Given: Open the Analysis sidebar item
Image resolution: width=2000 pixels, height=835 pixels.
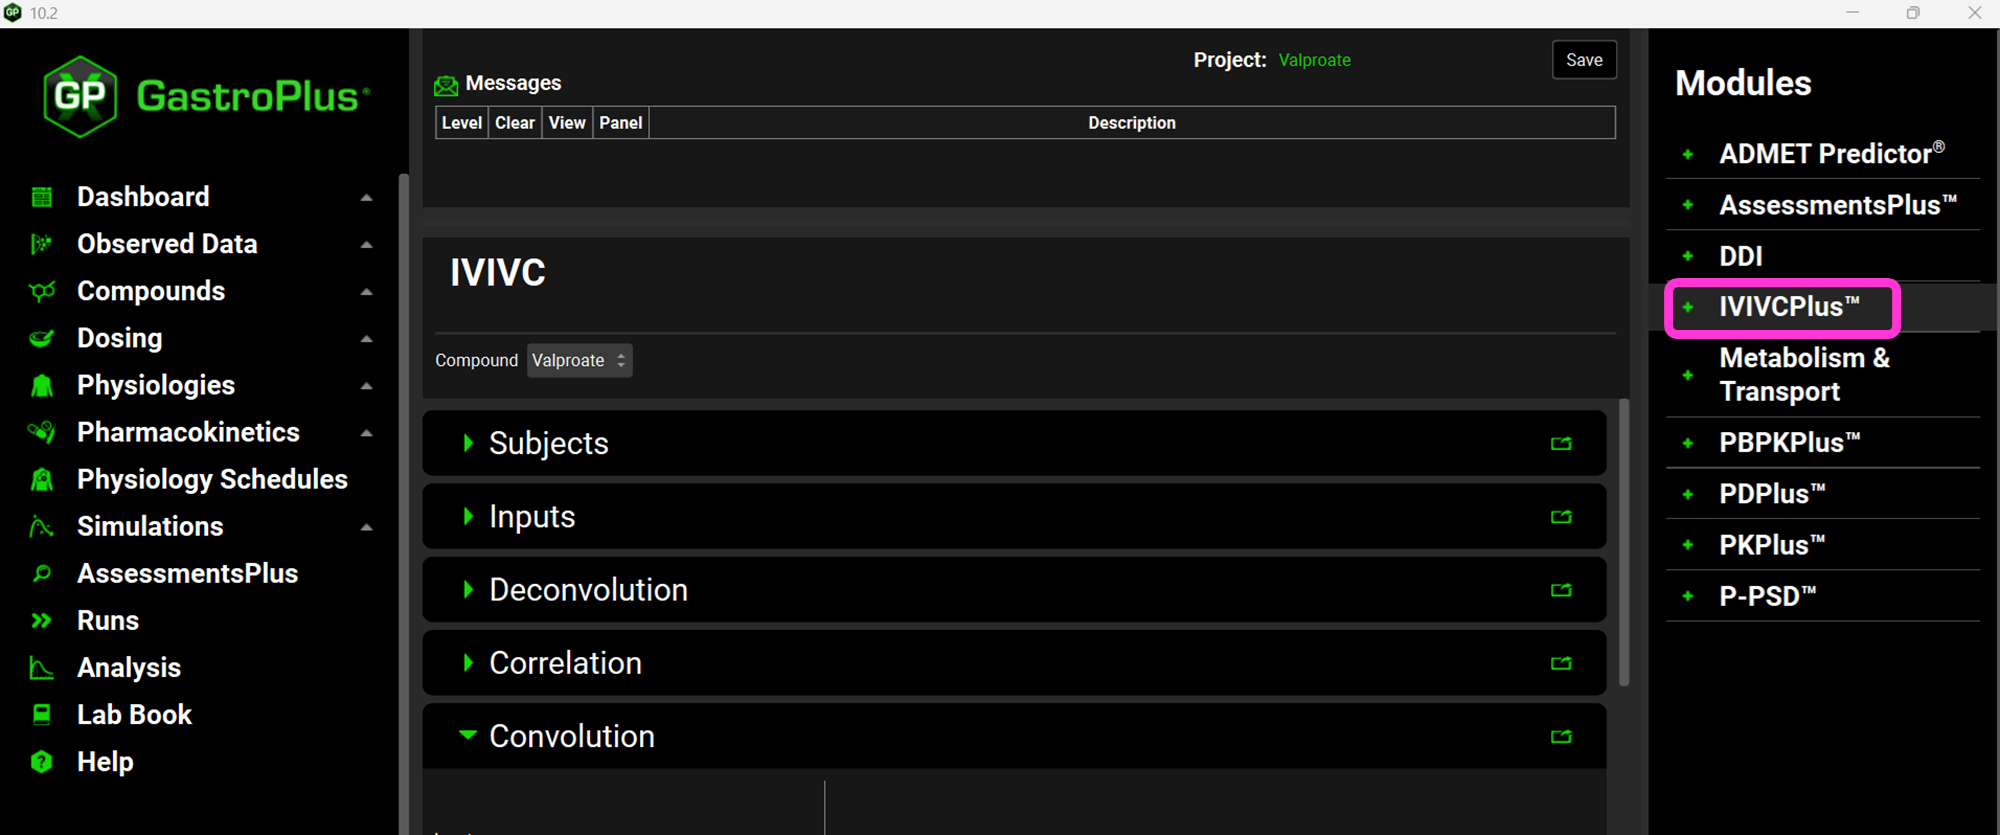Looking at the screenshot, I should click(x=129, y=668).
